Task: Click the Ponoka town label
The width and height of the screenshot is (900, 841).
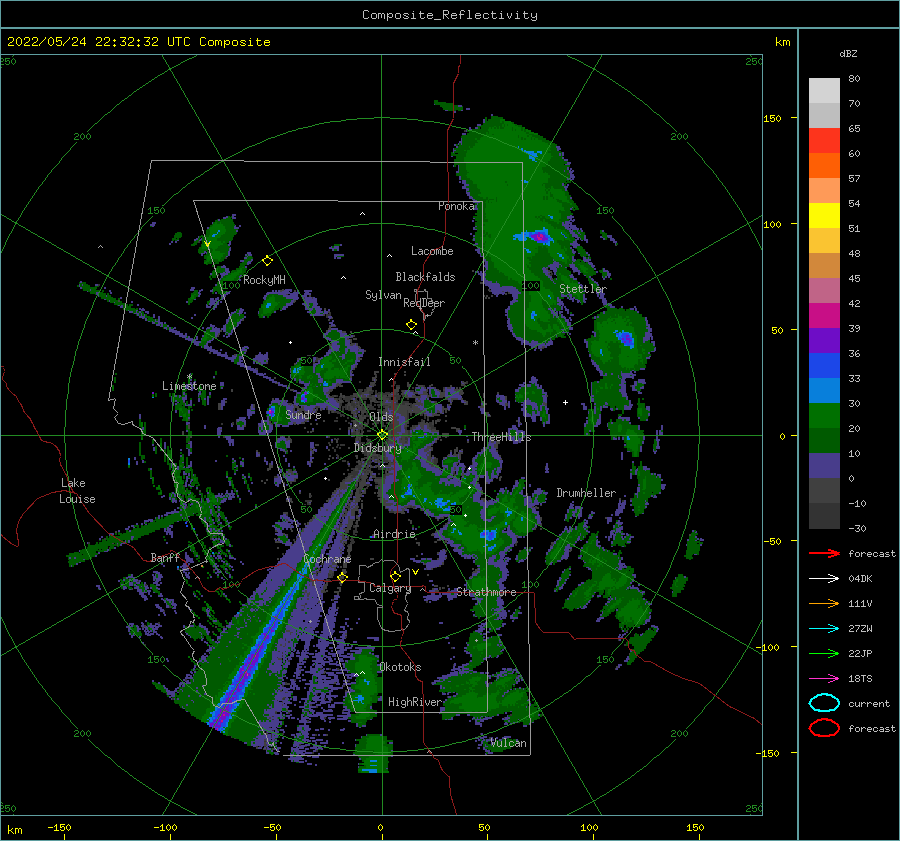Action: click(x=456, y=206)
